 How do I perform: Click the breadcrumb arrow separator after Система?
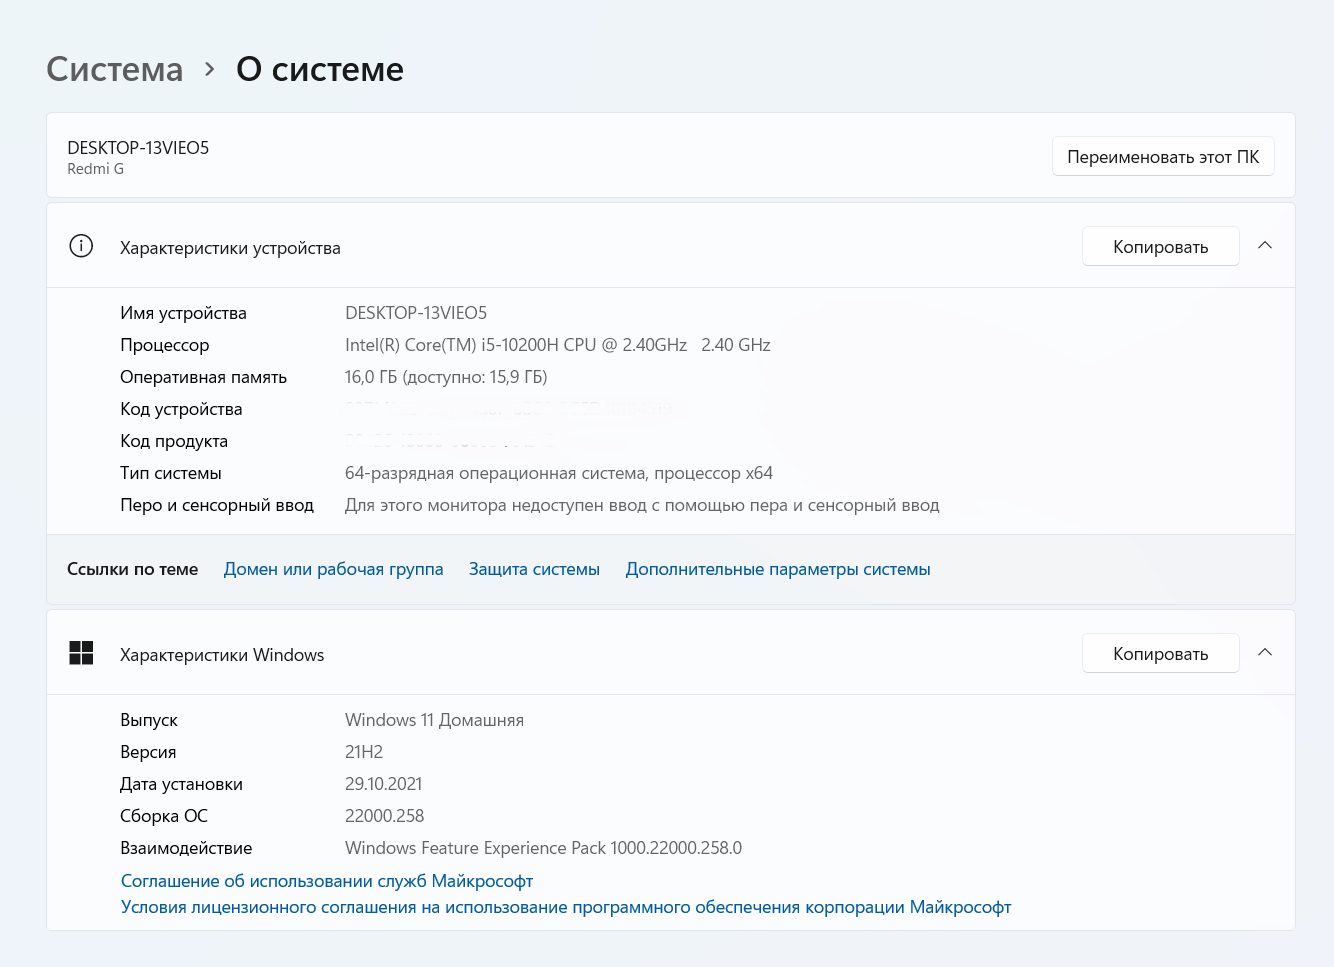[x=209, y=69]
